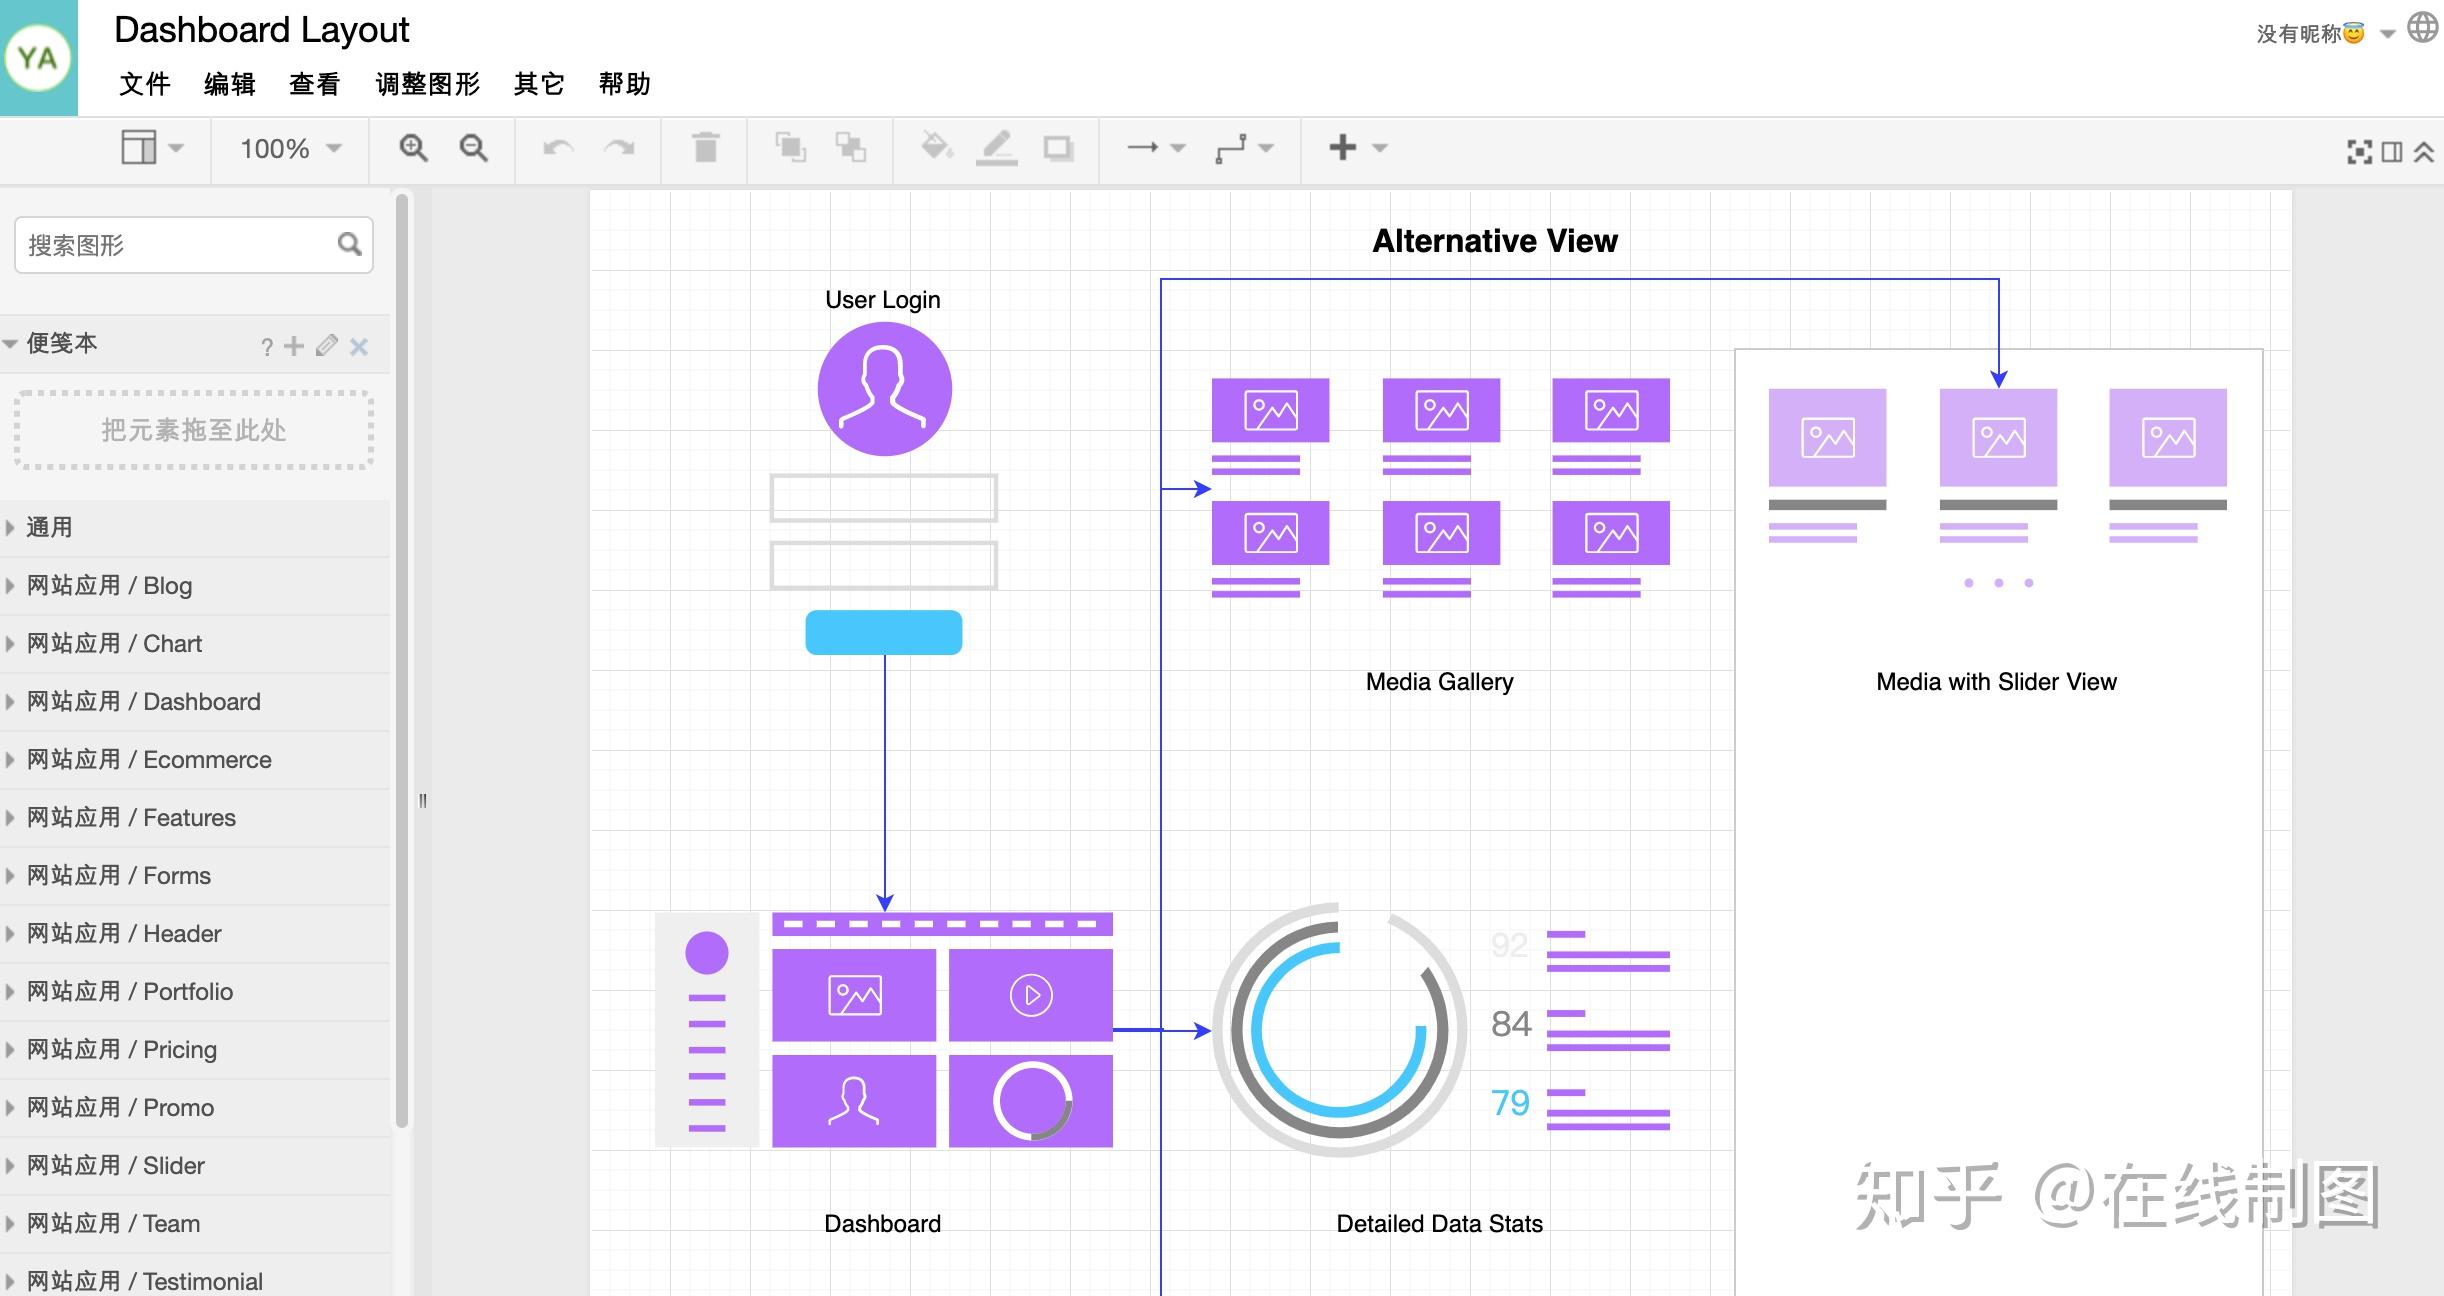Open the 100% zoom level dropdown

pos(290,148)
